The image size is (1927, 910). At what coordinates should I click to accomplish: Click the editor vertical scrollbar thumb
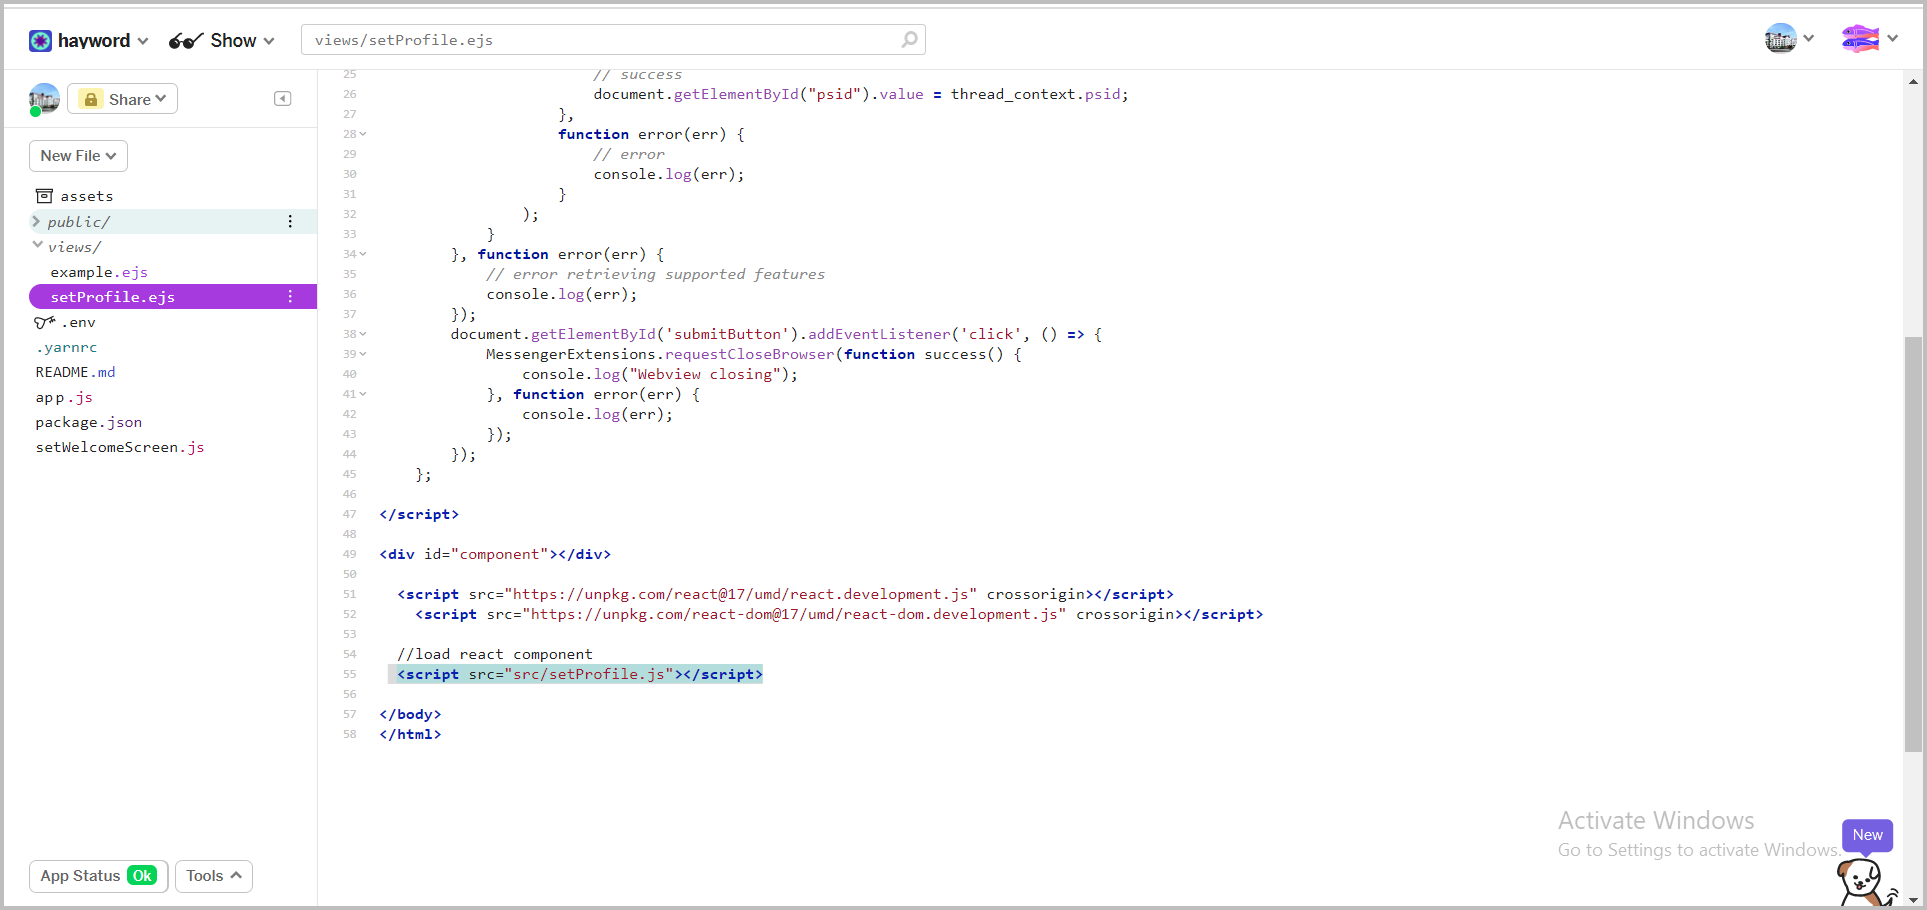pyautogui.click(x=1913, y=544)
